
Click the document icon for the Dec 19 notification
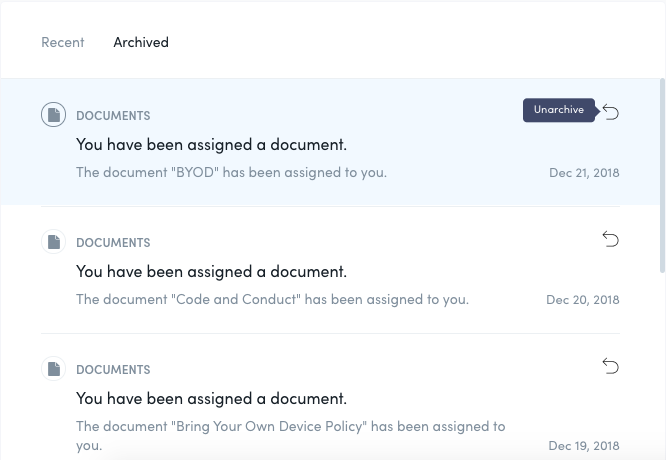point(54,369)
